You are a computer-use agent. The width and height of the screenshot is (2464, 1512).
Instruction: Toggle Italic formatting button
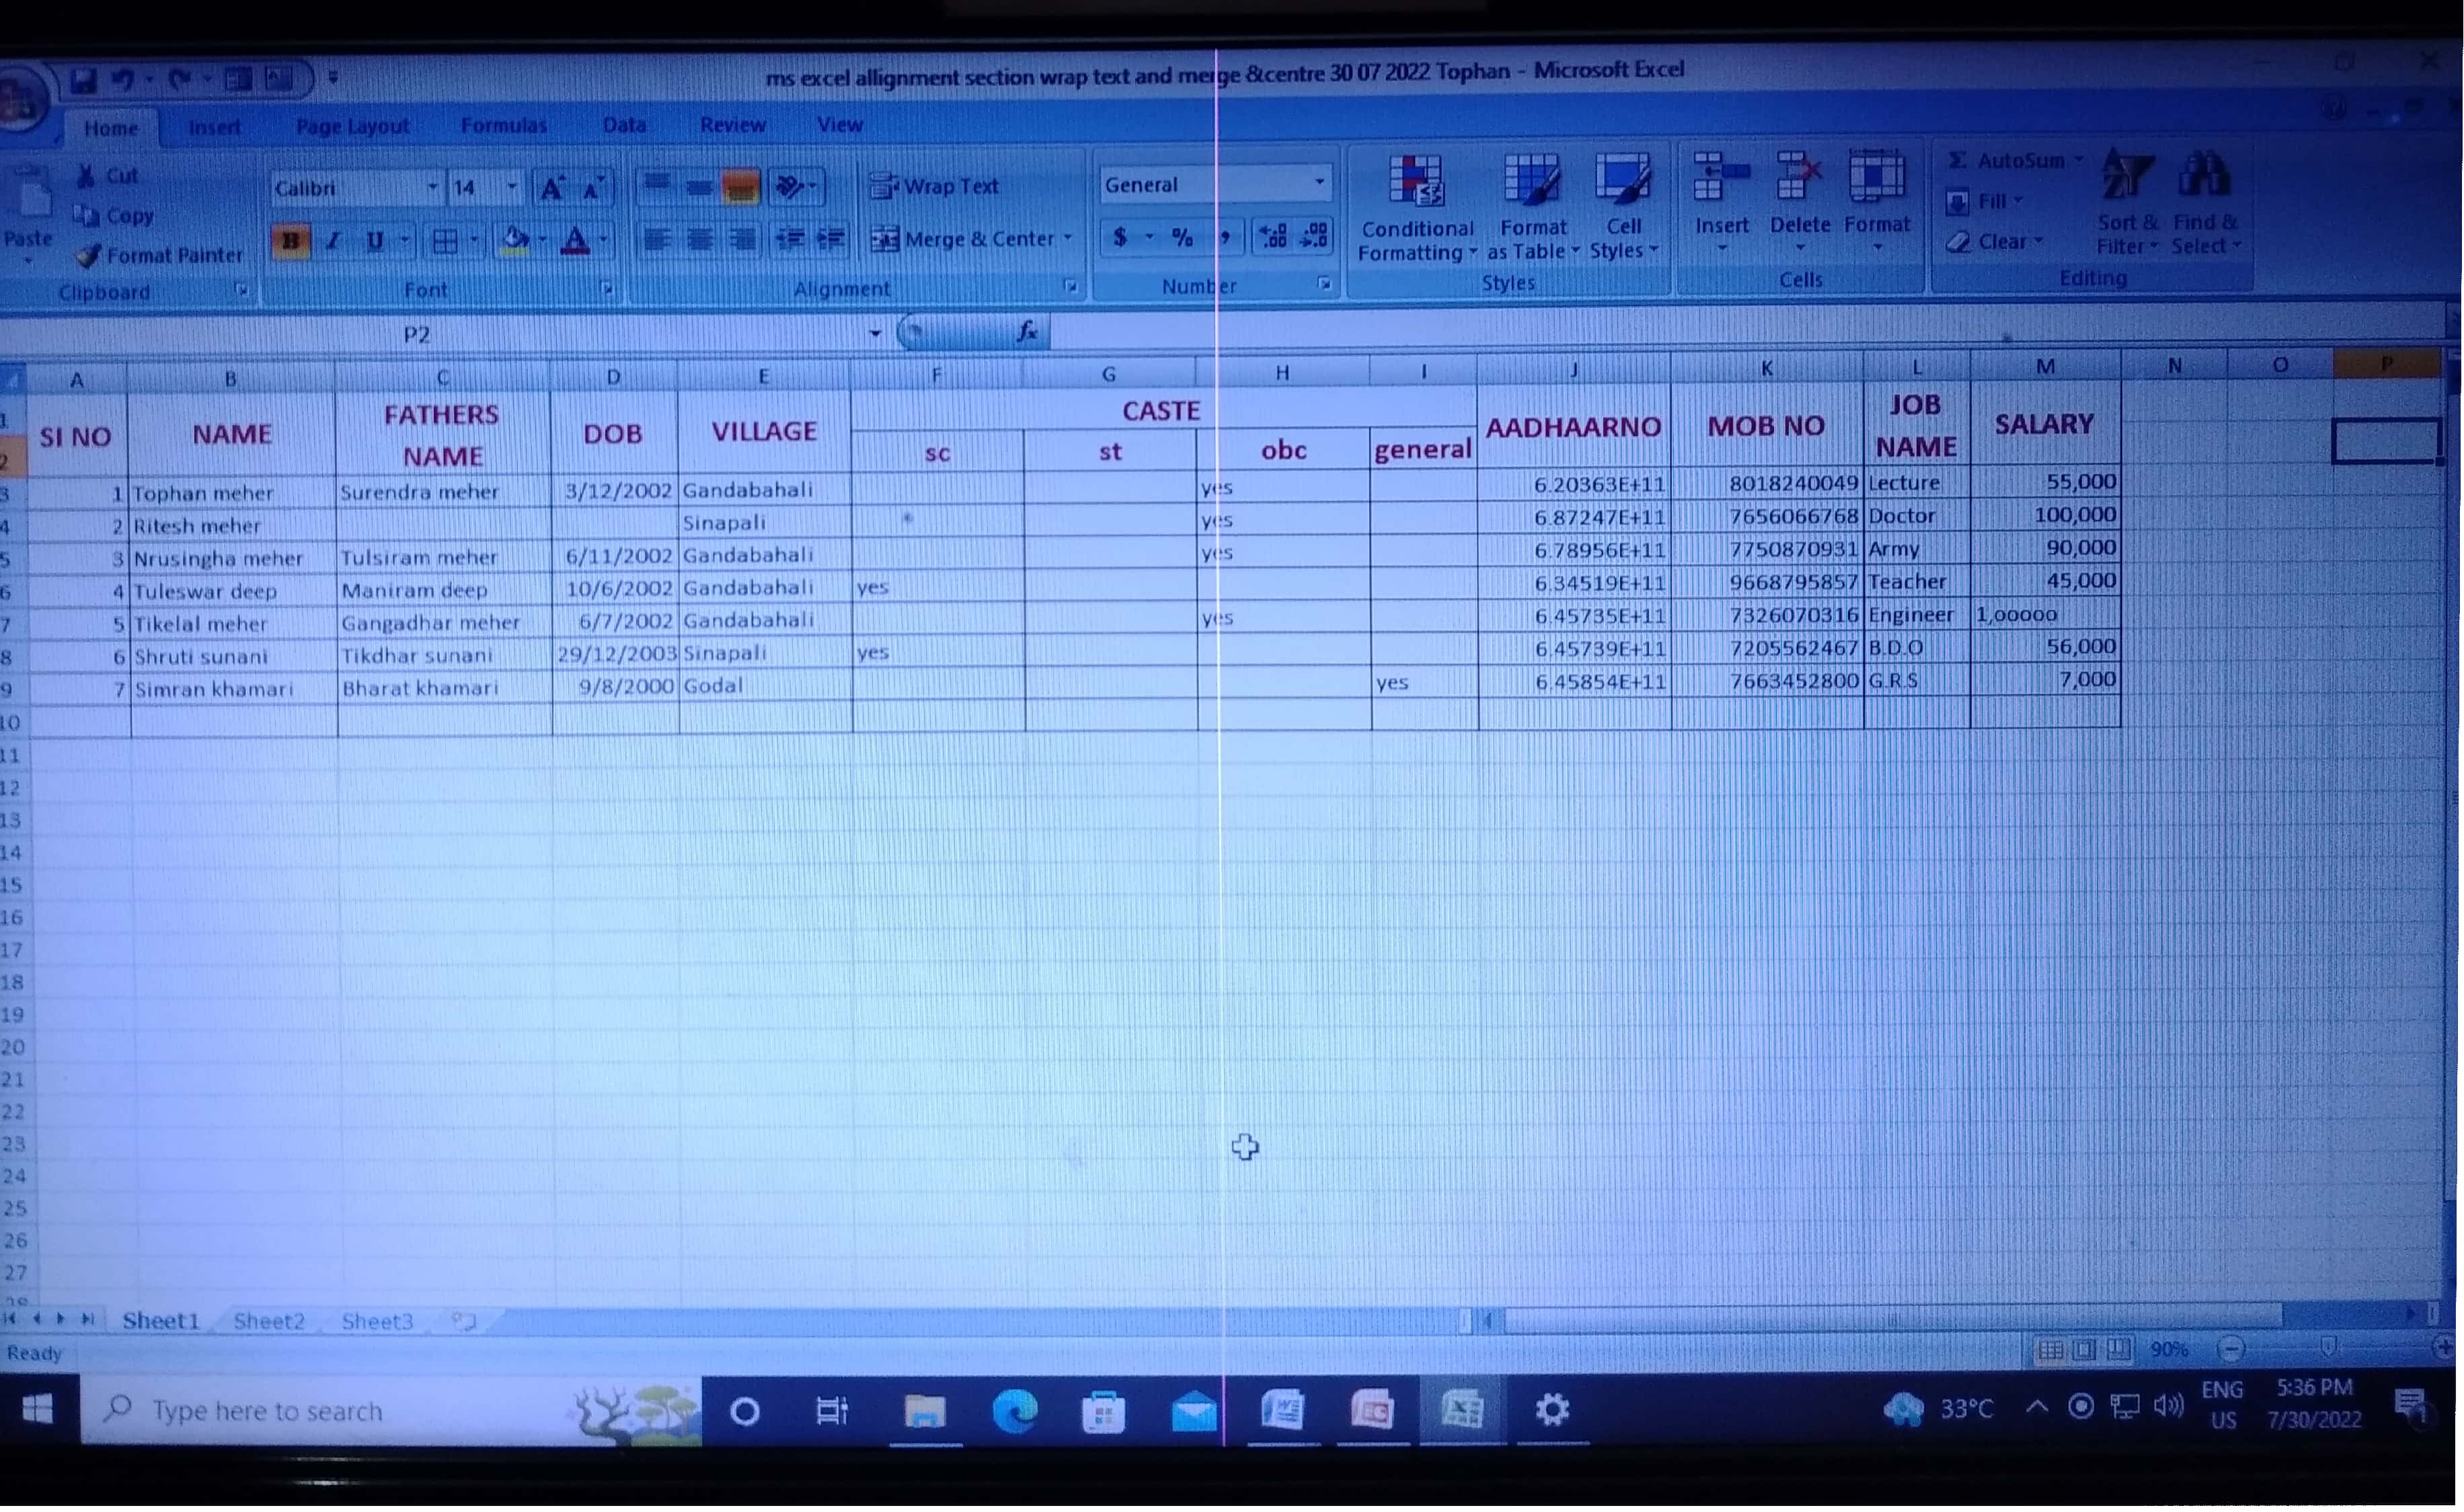click(334, 241)
